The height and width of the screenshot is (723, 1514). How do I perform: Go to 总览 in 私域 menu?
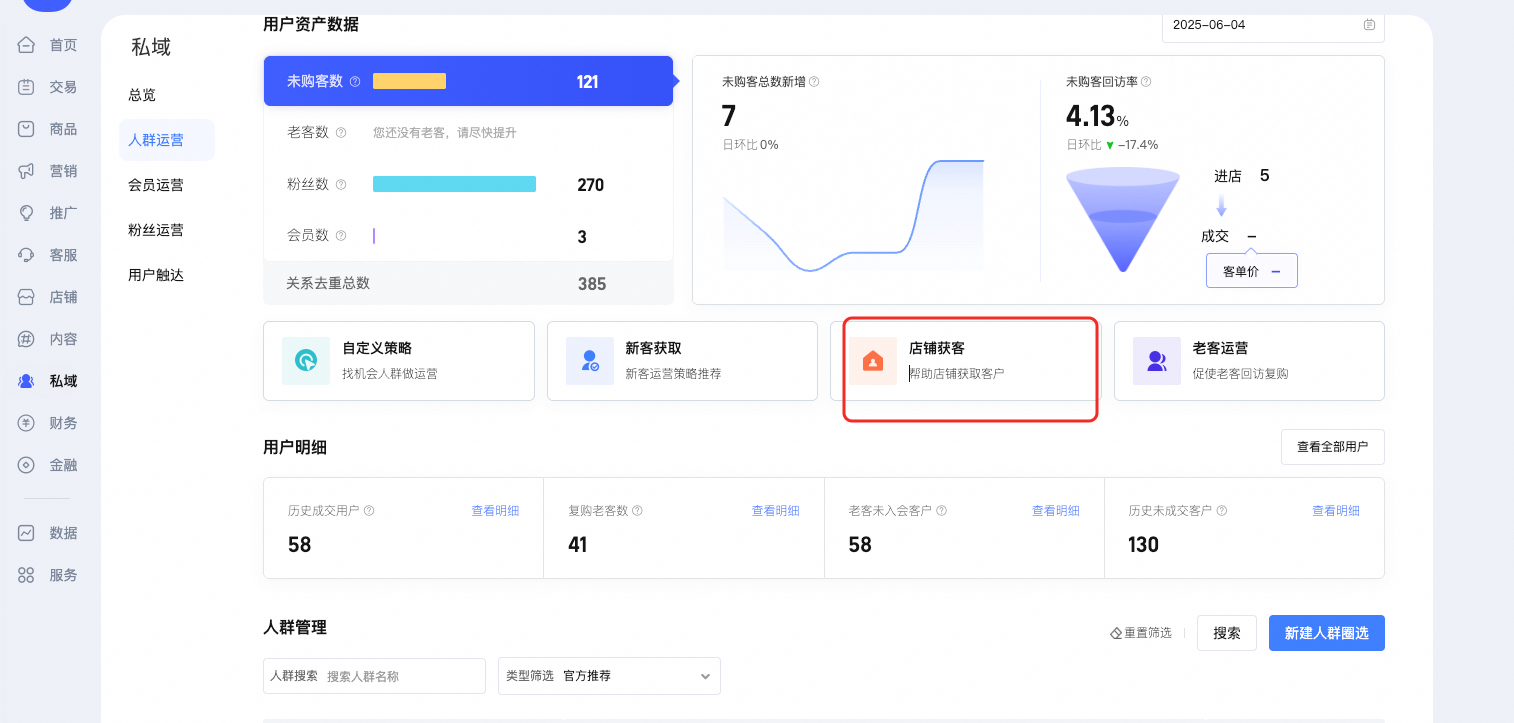142,95
